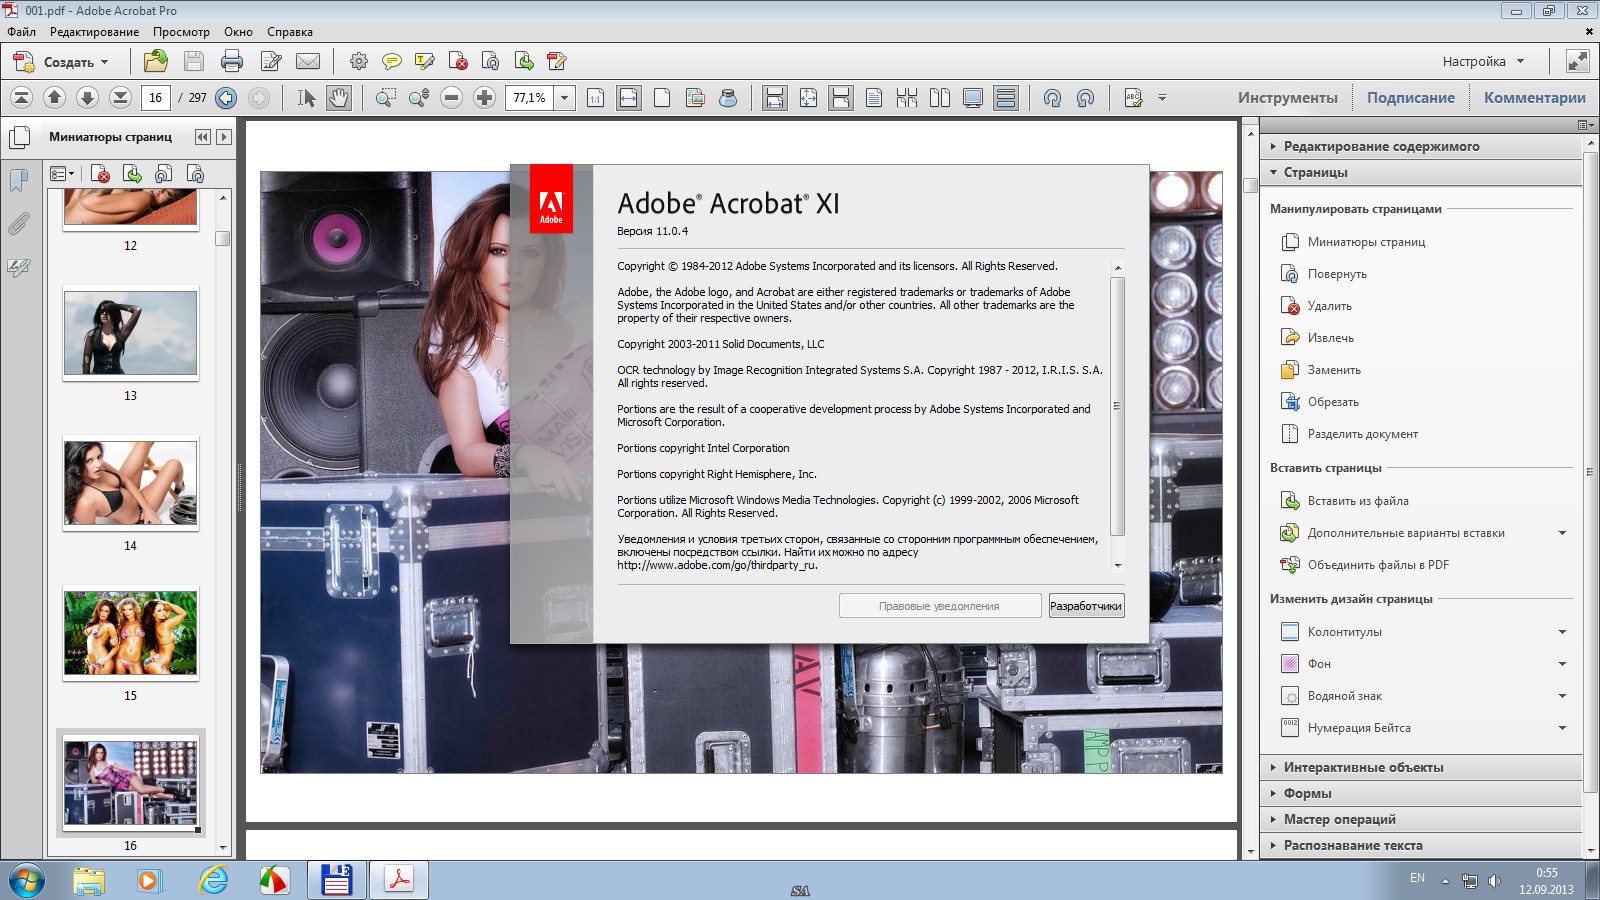Click the Save floppy disk icon in toolbar
Screen dimensions: 1600x900
(194, 62)
